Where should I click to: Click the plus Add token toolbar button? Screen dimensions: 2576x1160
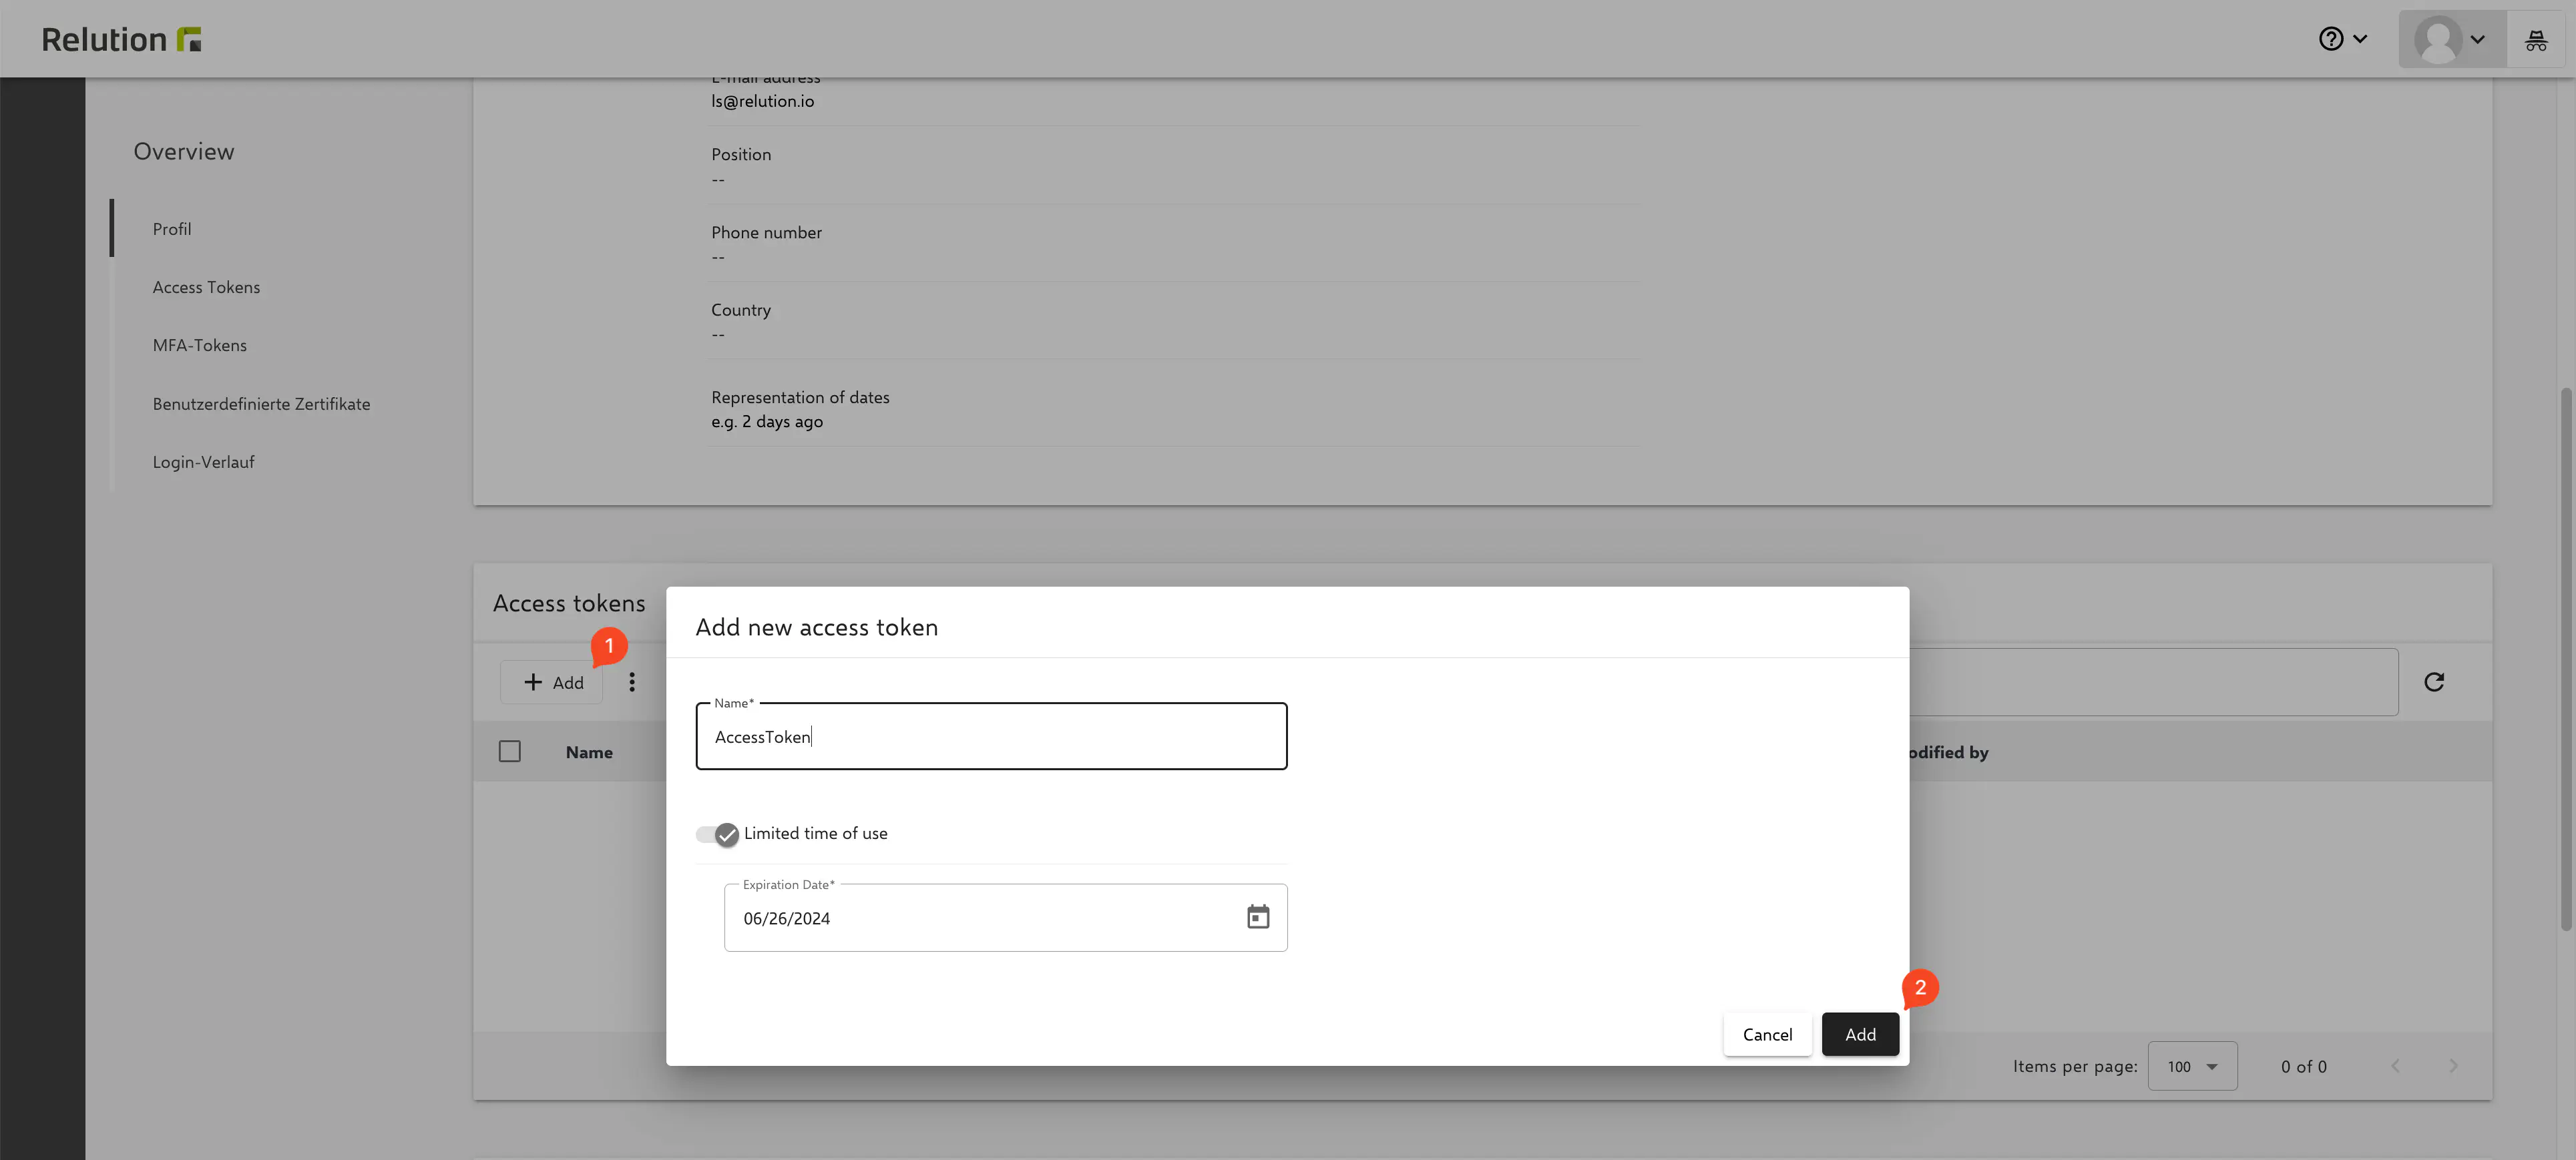click(x=552, y=682)
